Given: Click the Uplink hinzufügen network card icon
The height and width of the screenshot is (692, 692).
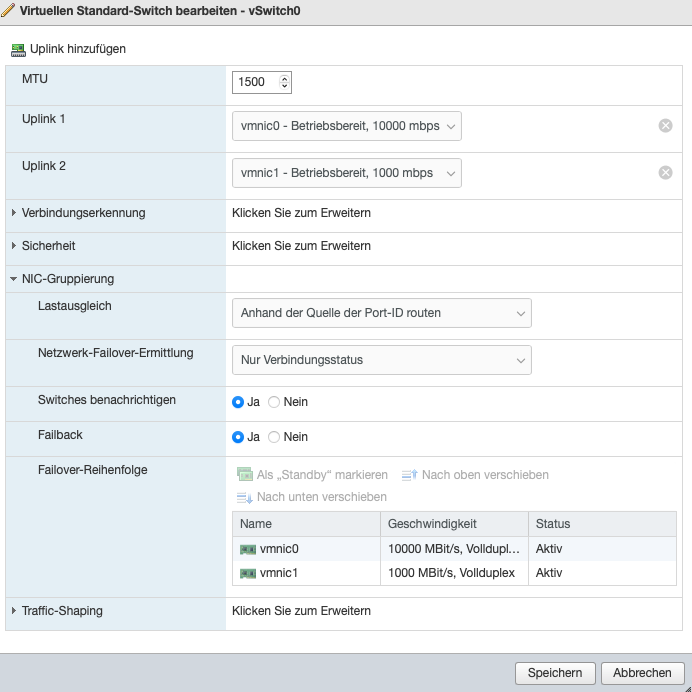Looking at the screenshot, I should 18,49.
